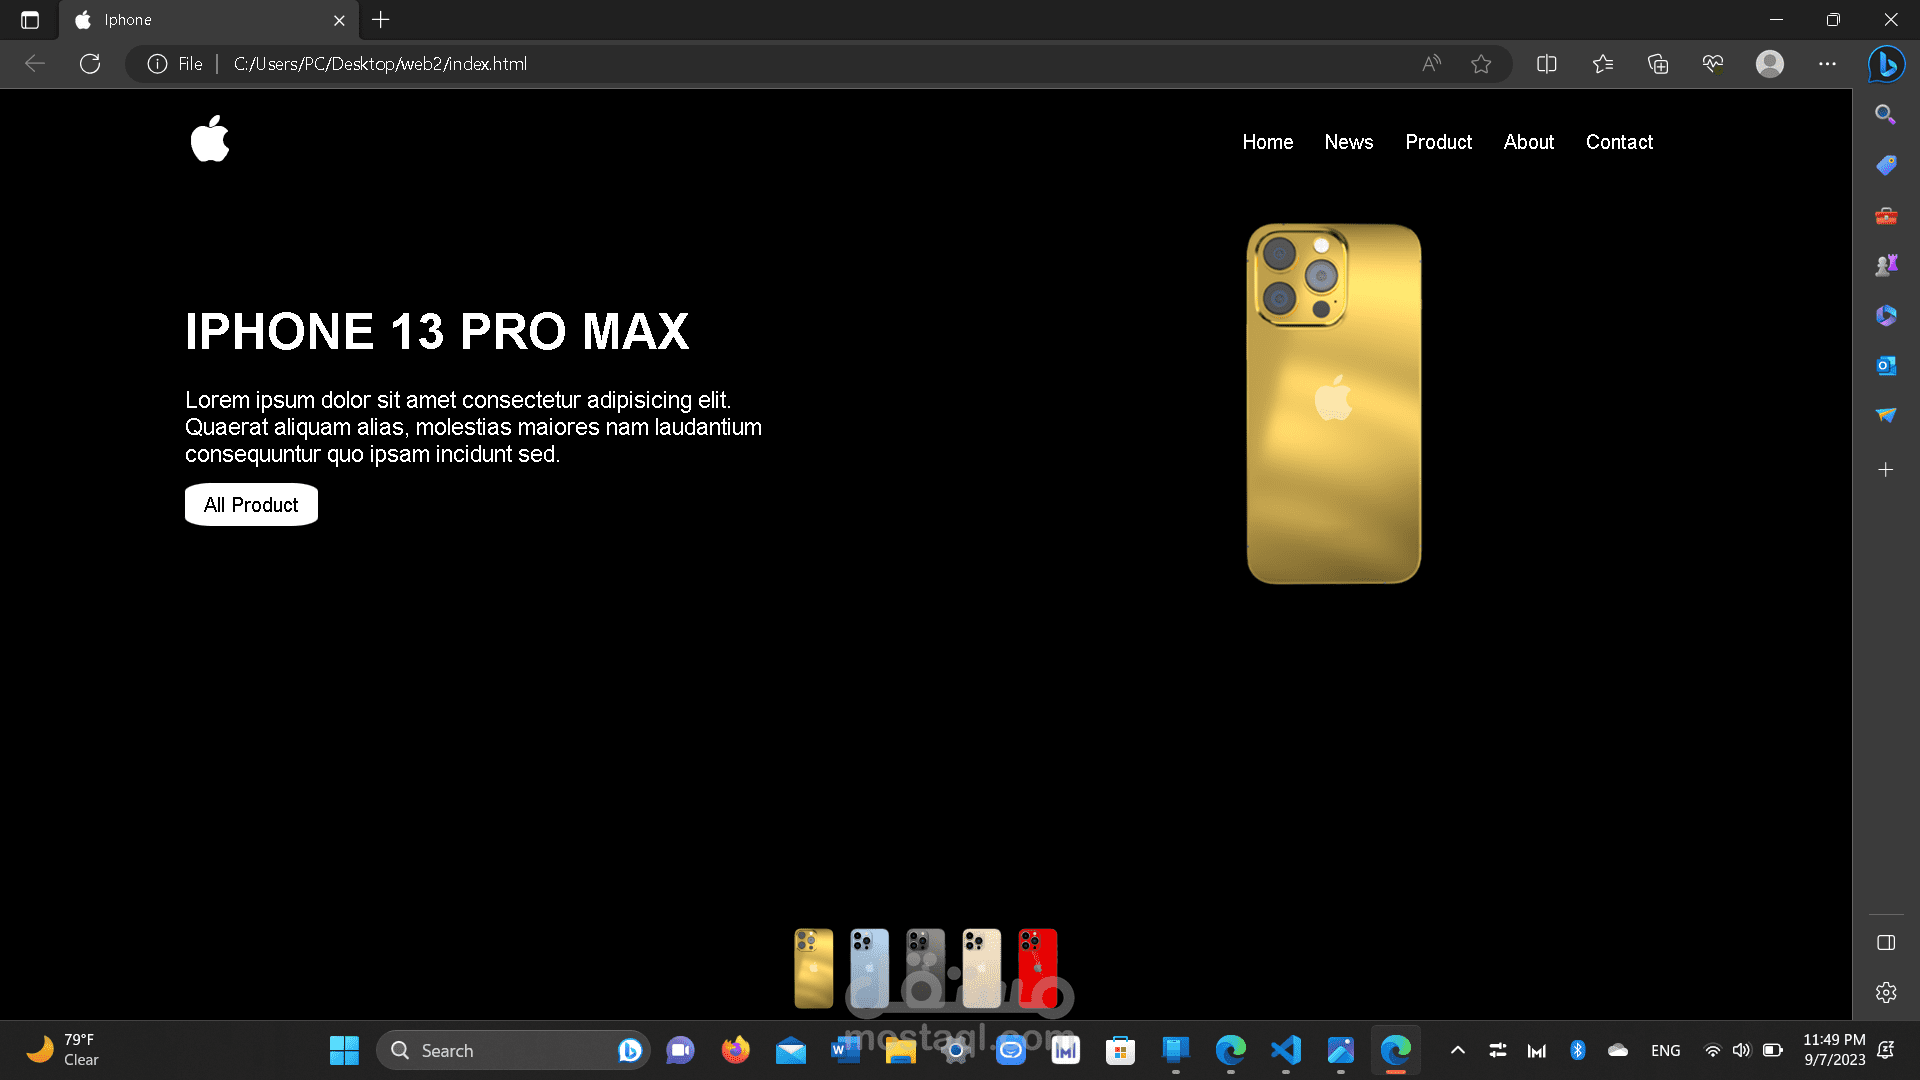This screenshot has height=1080, width=1920.
Task: Select the blue iPhone thumbnail
Action: [870, 968]
